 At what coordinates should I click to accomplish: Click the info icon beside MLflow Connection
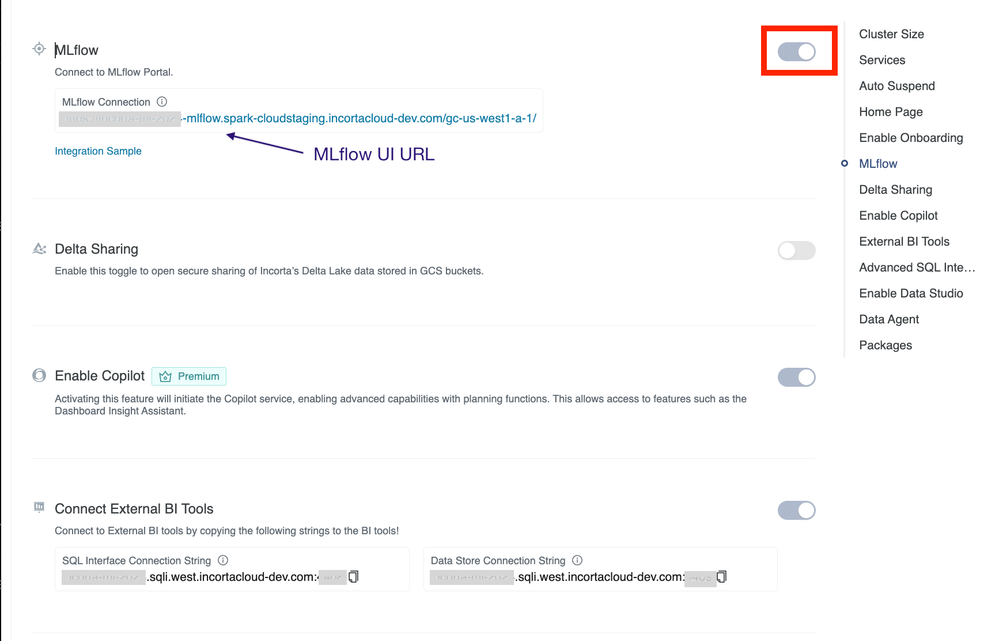(162, 102)
